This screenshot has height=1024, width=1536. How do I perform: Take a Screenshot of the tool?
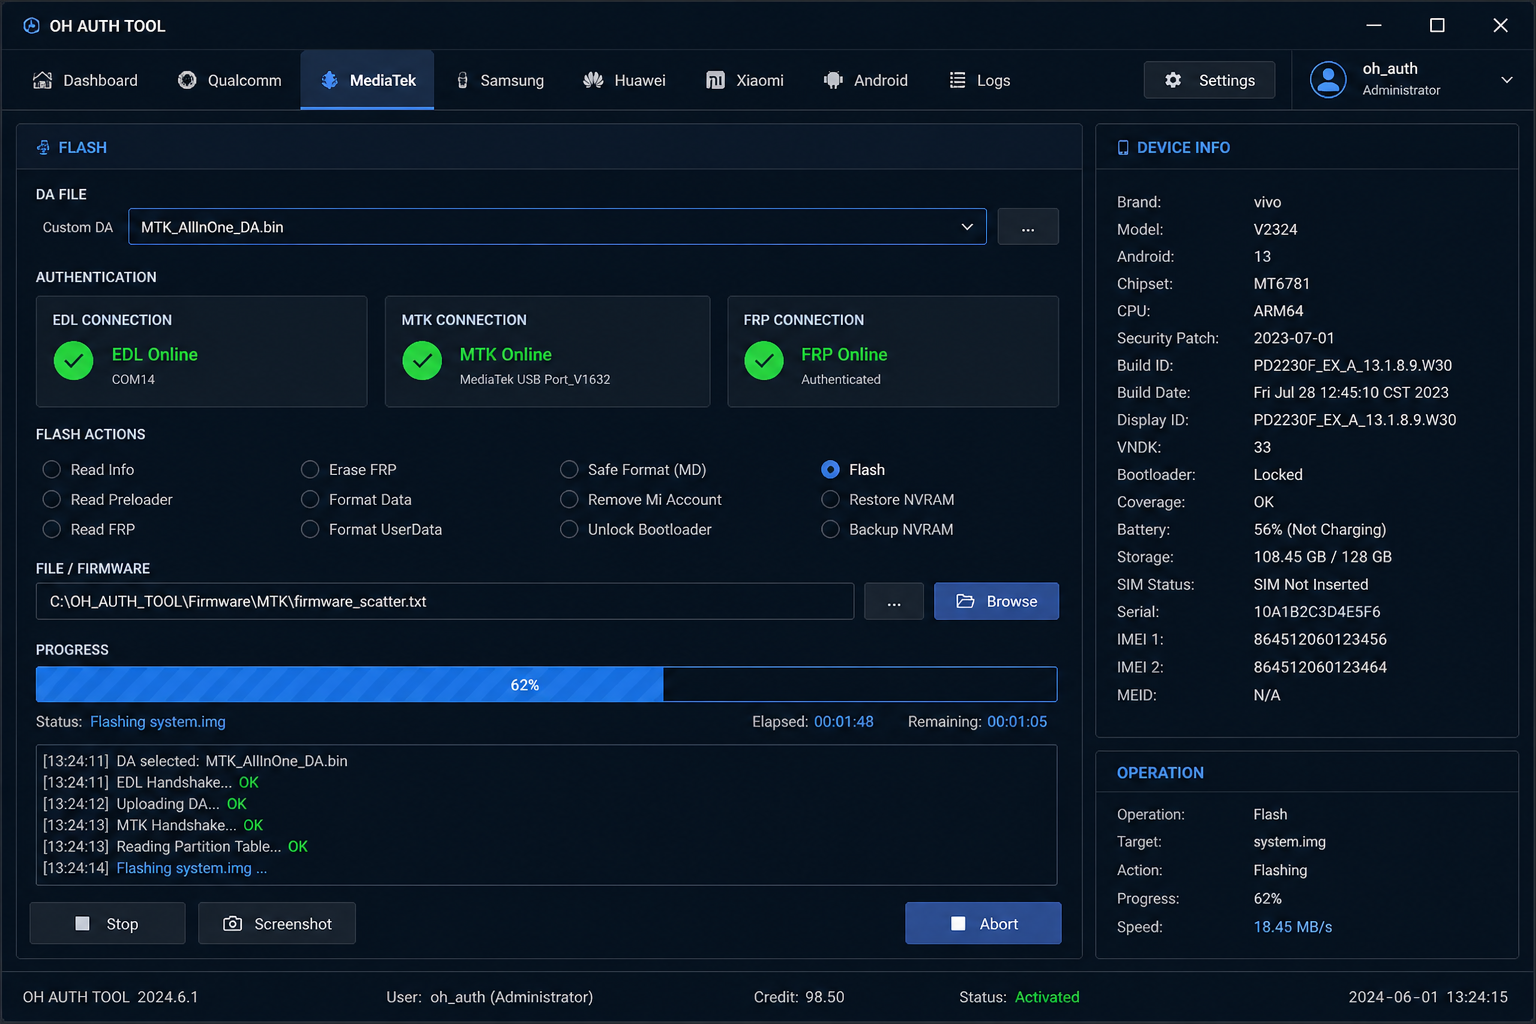pos(277,924)
